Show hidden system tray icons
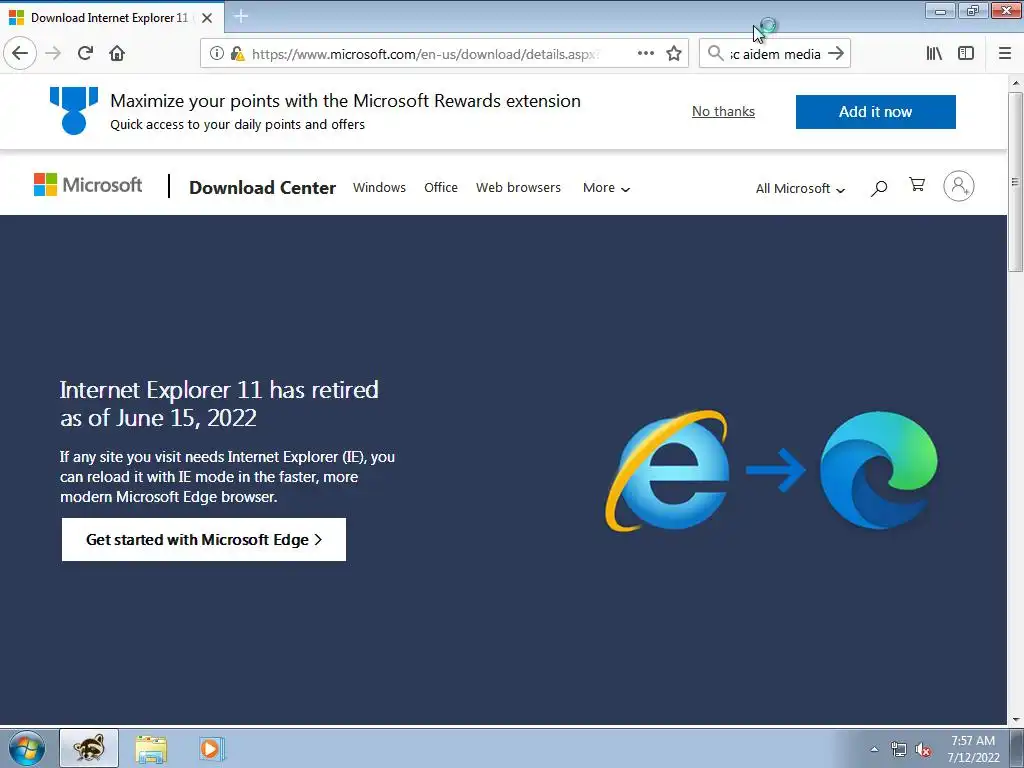Screen dimensions: 1024x768 click(874, 749)
